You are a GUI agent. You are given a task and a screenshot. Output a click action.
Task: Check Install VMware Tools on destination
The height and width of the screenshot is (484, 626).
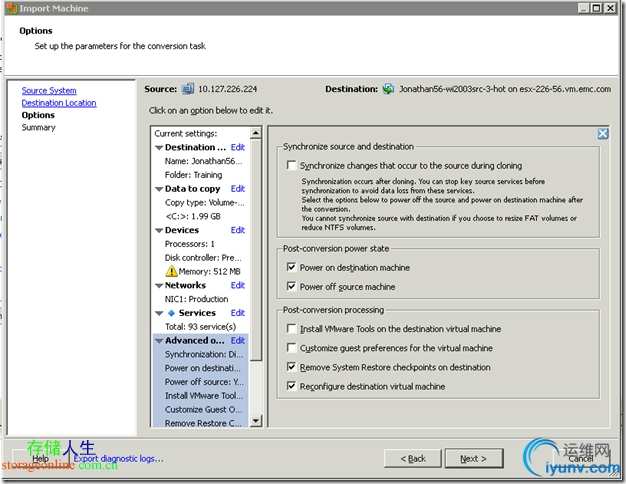pos(291,329)
